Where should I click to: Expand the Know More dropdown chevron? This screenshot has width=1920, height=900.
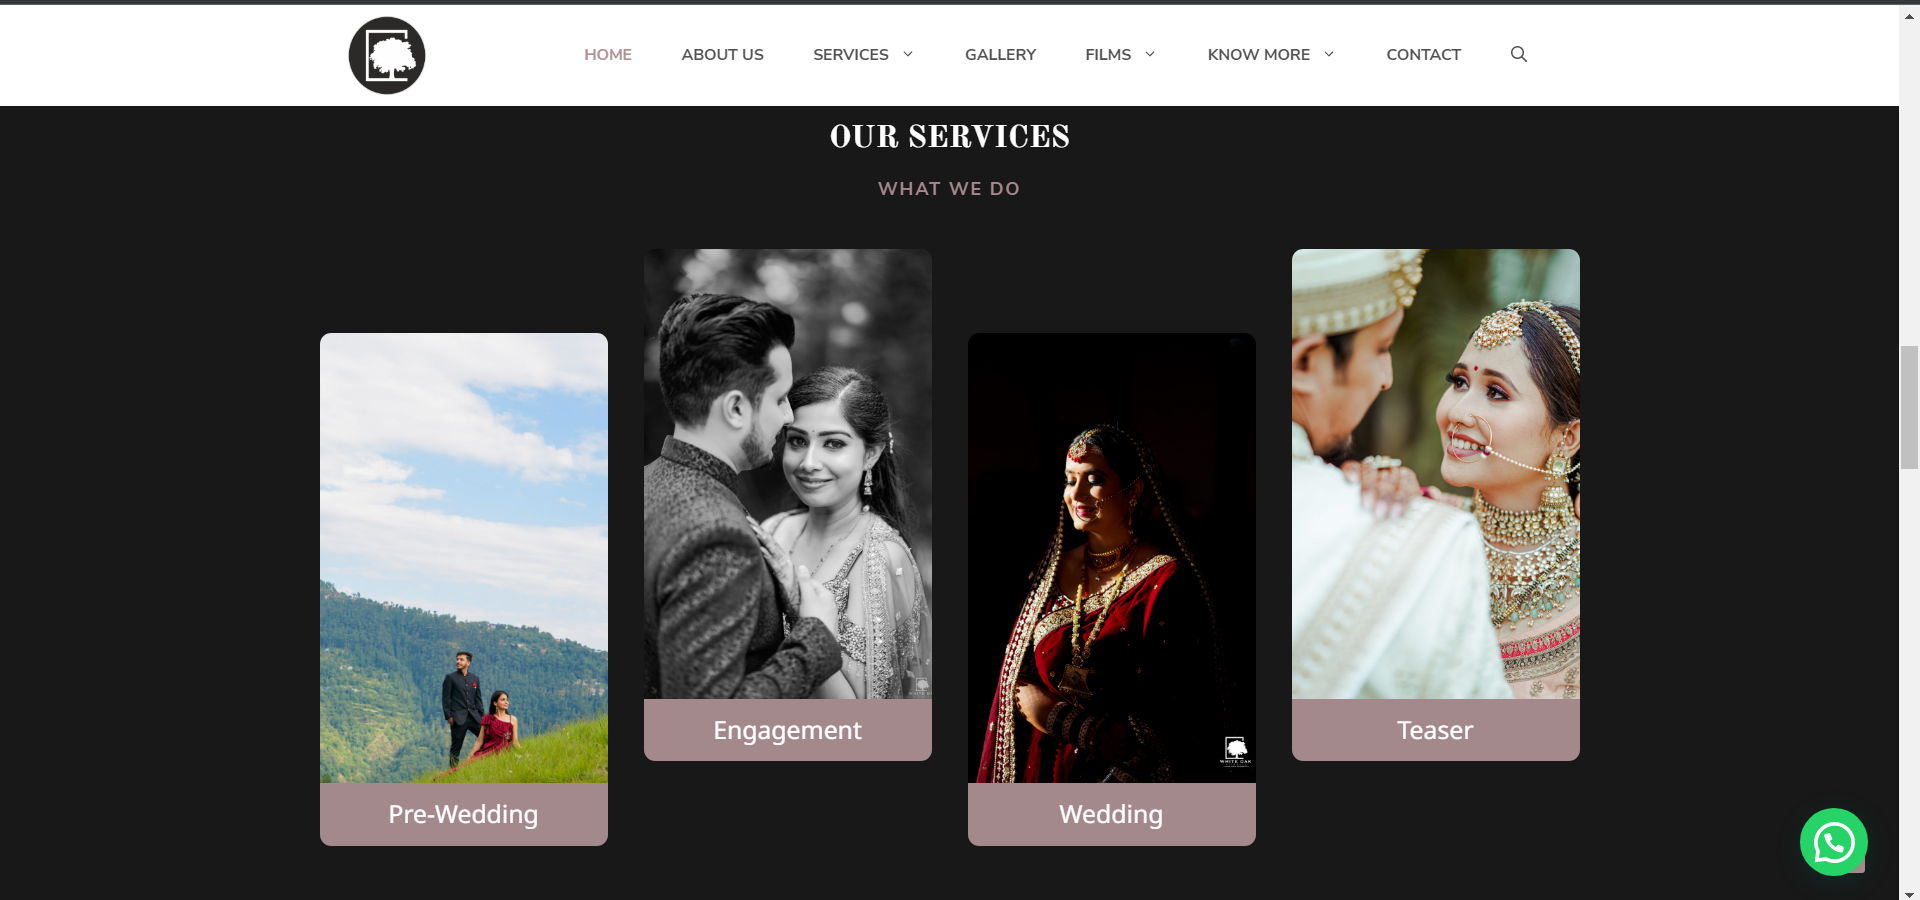[1329, 54]
